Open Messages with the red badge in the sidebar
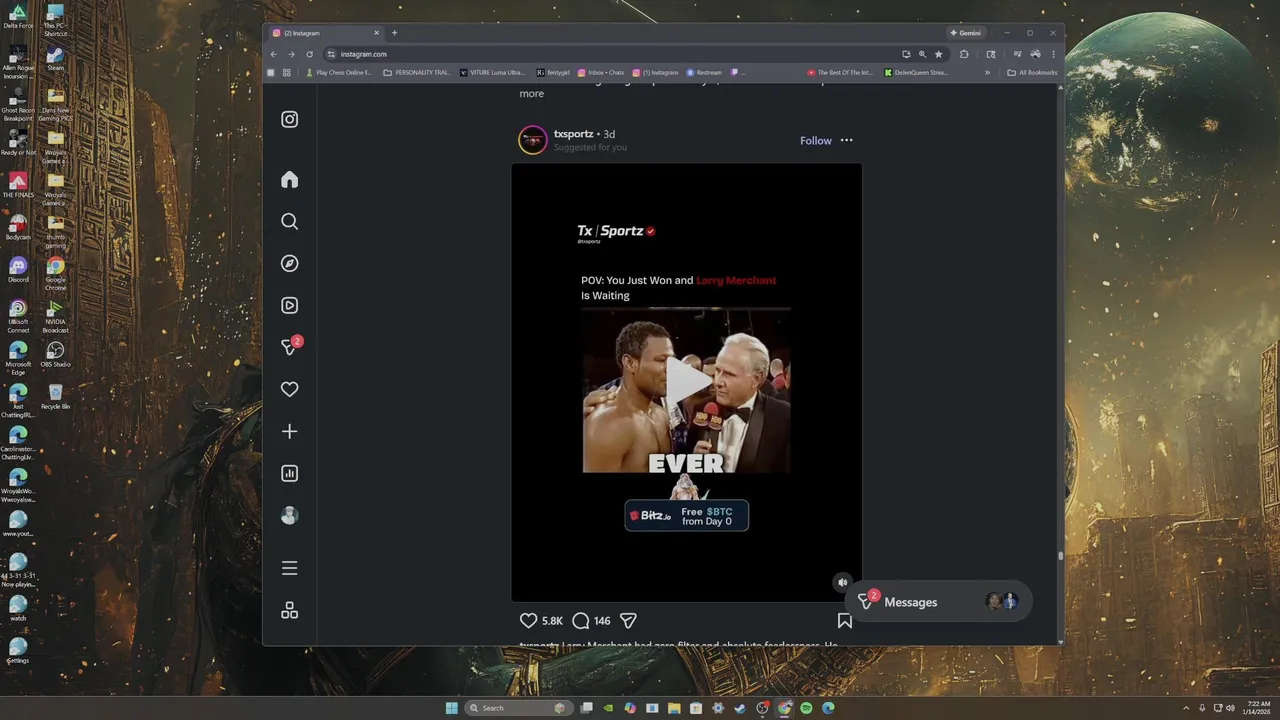The height and width of the screenshot is (720, 1280). point(291,346)
